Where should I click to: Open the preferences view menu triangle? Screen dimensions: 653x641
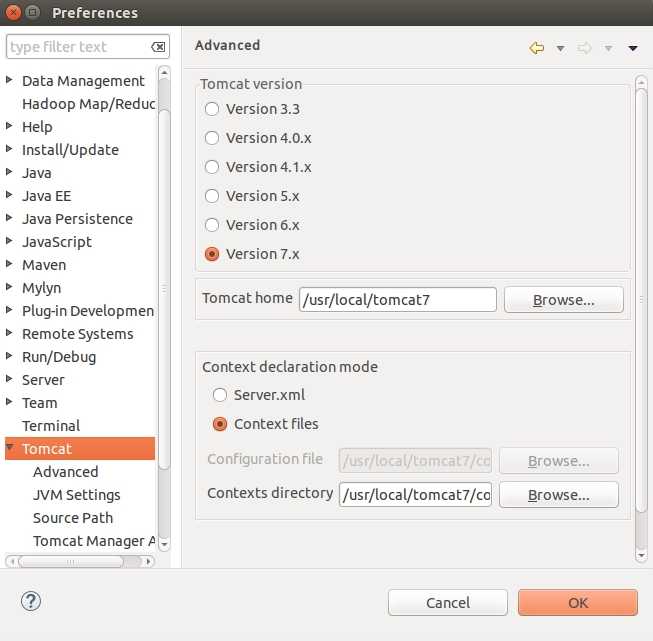(633, 49)
